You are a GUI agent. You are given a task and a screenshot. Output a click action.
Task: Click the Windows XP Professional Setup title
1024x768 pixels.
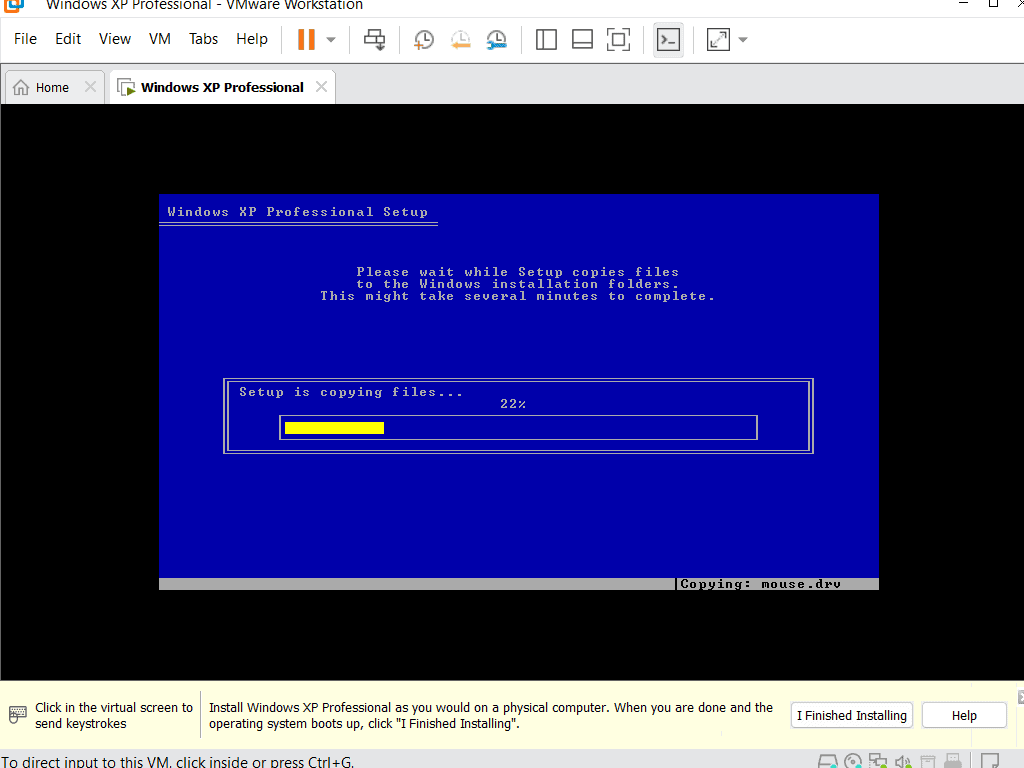point(298,212)
